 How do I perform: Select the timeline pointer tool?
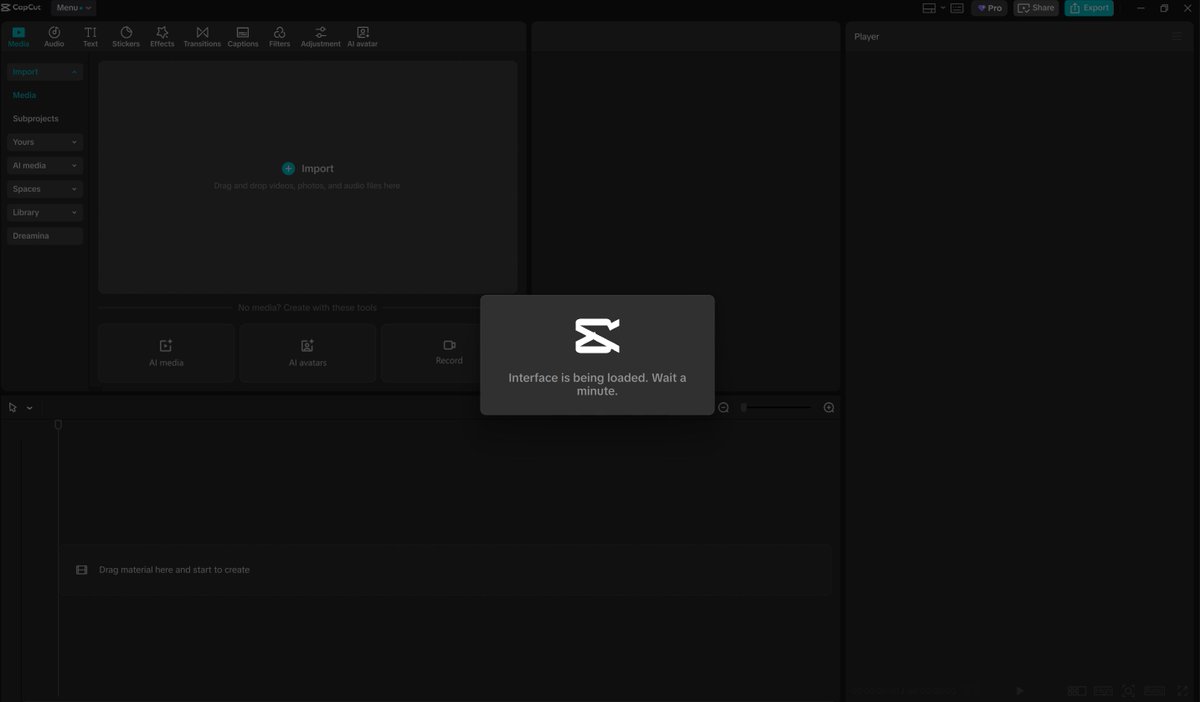[x=13, y=408]
